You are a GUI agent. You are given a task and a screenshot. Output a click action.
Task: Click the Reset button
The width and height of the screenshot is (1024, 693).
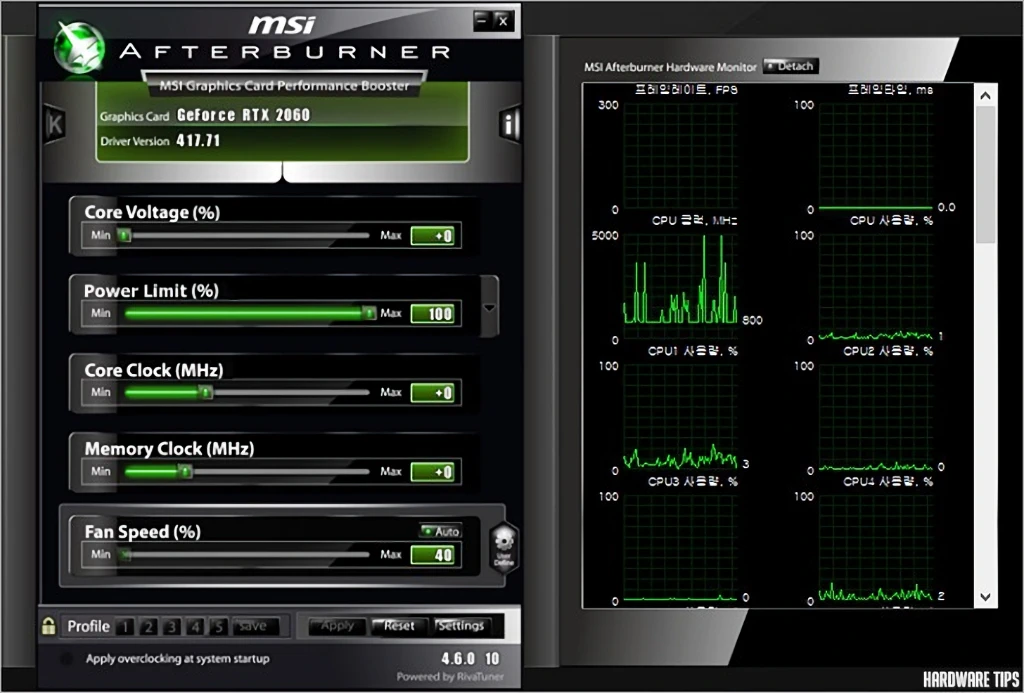[x=400, y=626]
